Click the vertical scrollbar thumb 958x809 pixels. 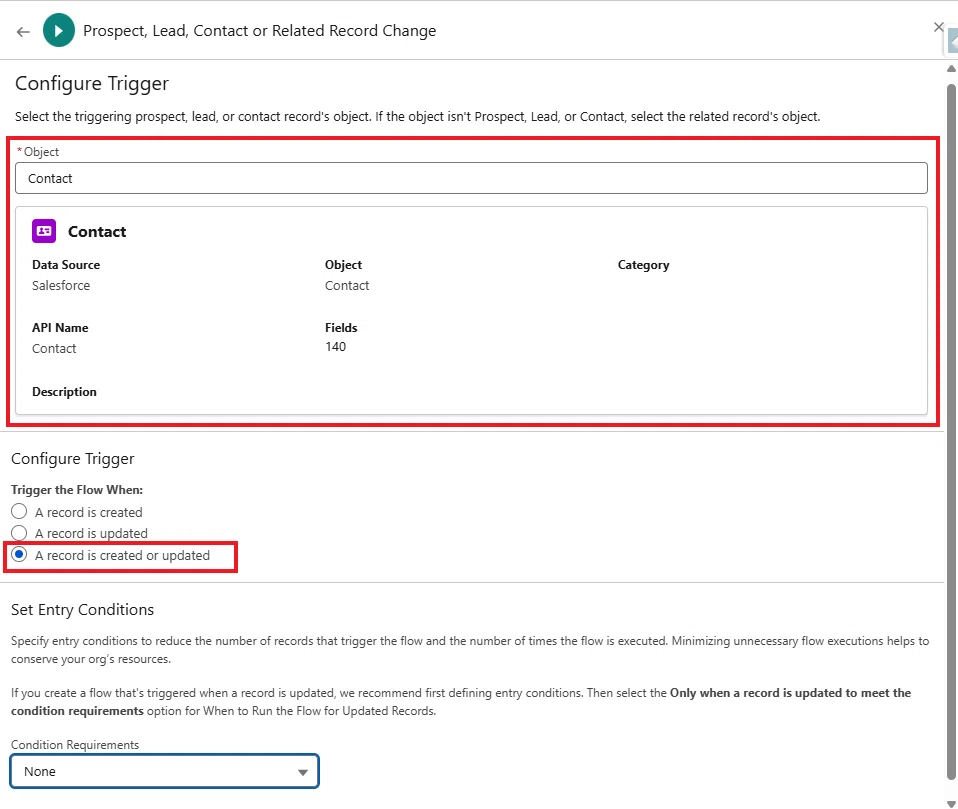tap(951, 432)
